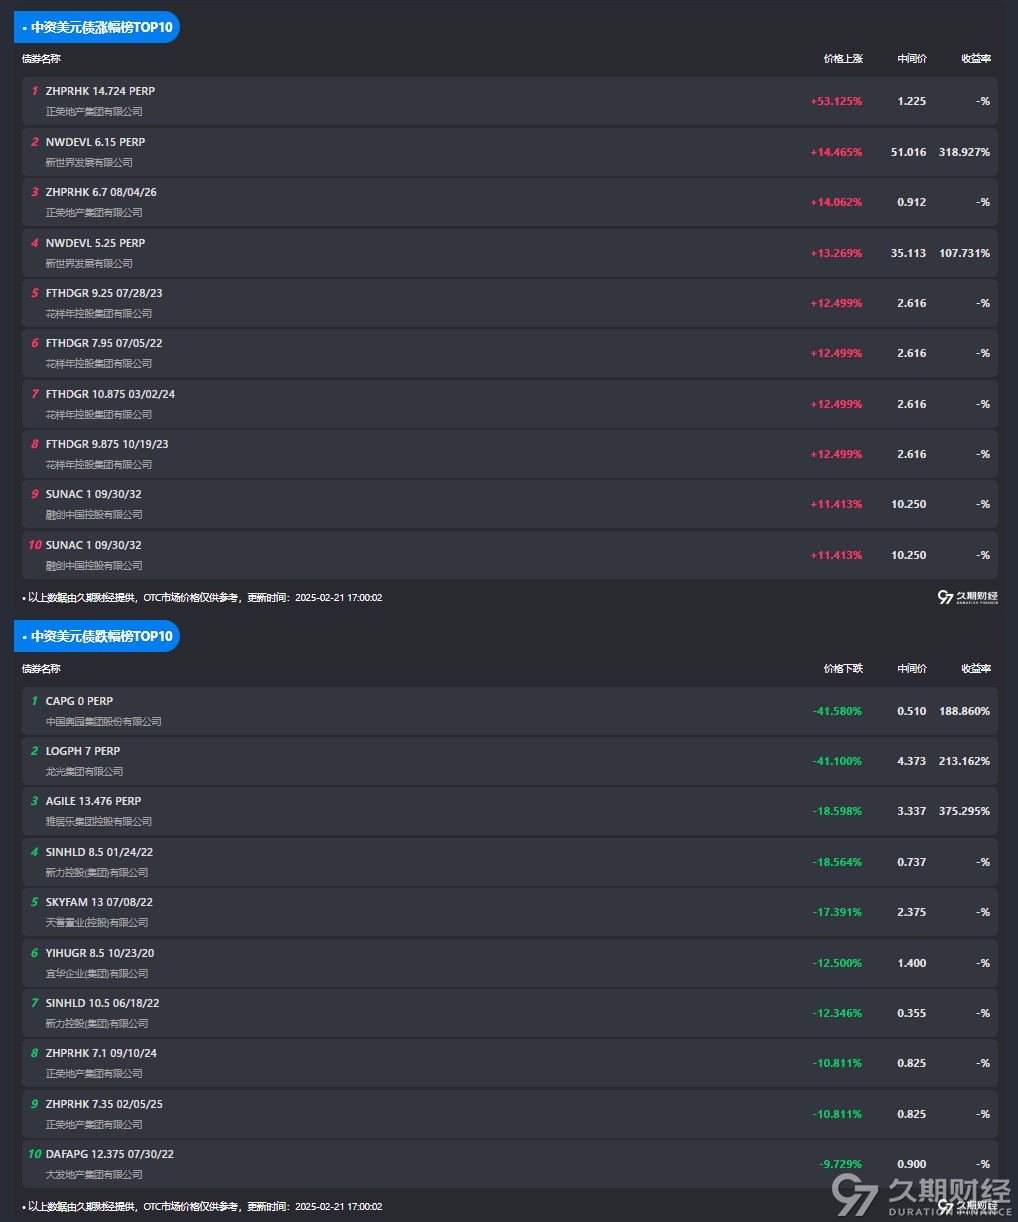
Task: Select the 中资美元债跌幅榜TOP10 header tab
Action: pos(97,636)
